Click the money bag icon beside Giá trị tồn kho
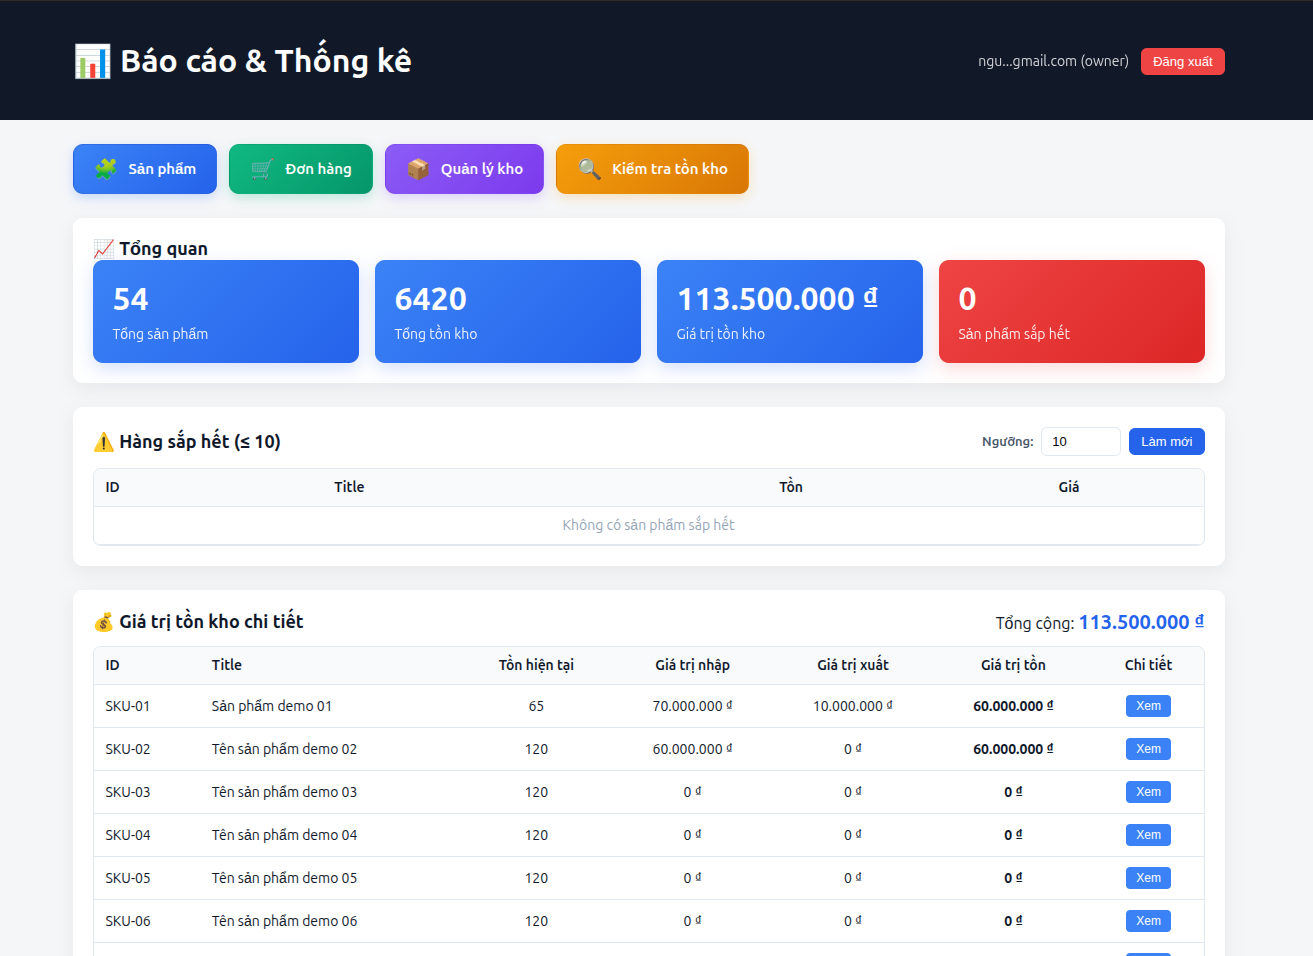1313x956 pixels. (103, 622)
